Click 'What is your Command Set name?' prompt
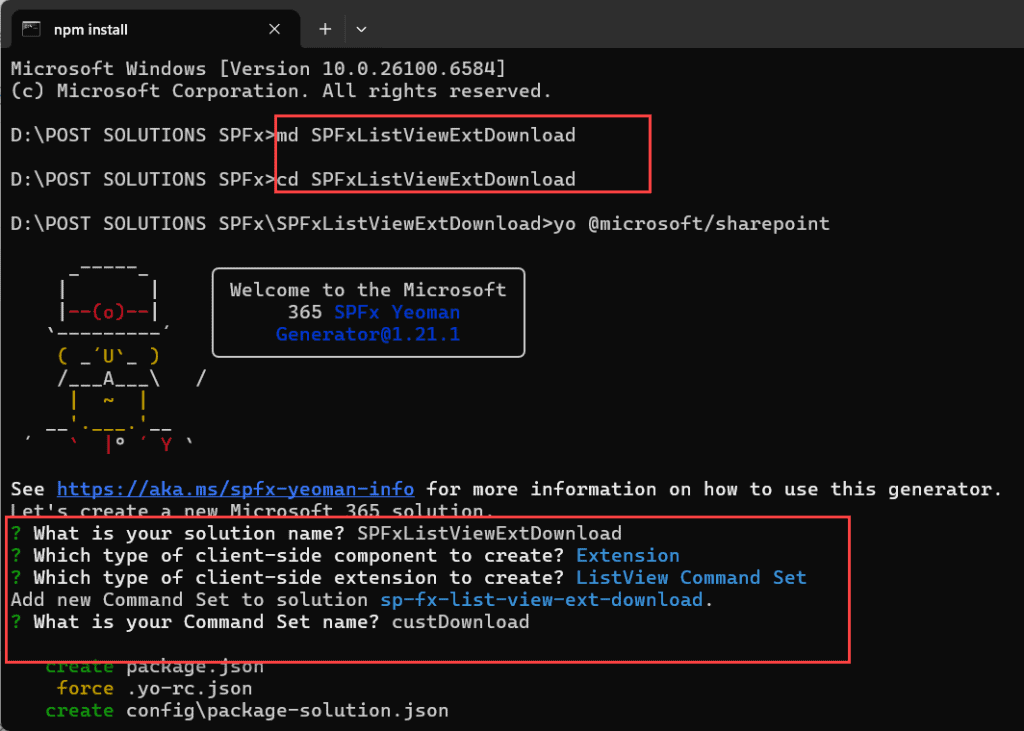The width and height of the screenshot is (1024, 731). (x=206, y=622)
